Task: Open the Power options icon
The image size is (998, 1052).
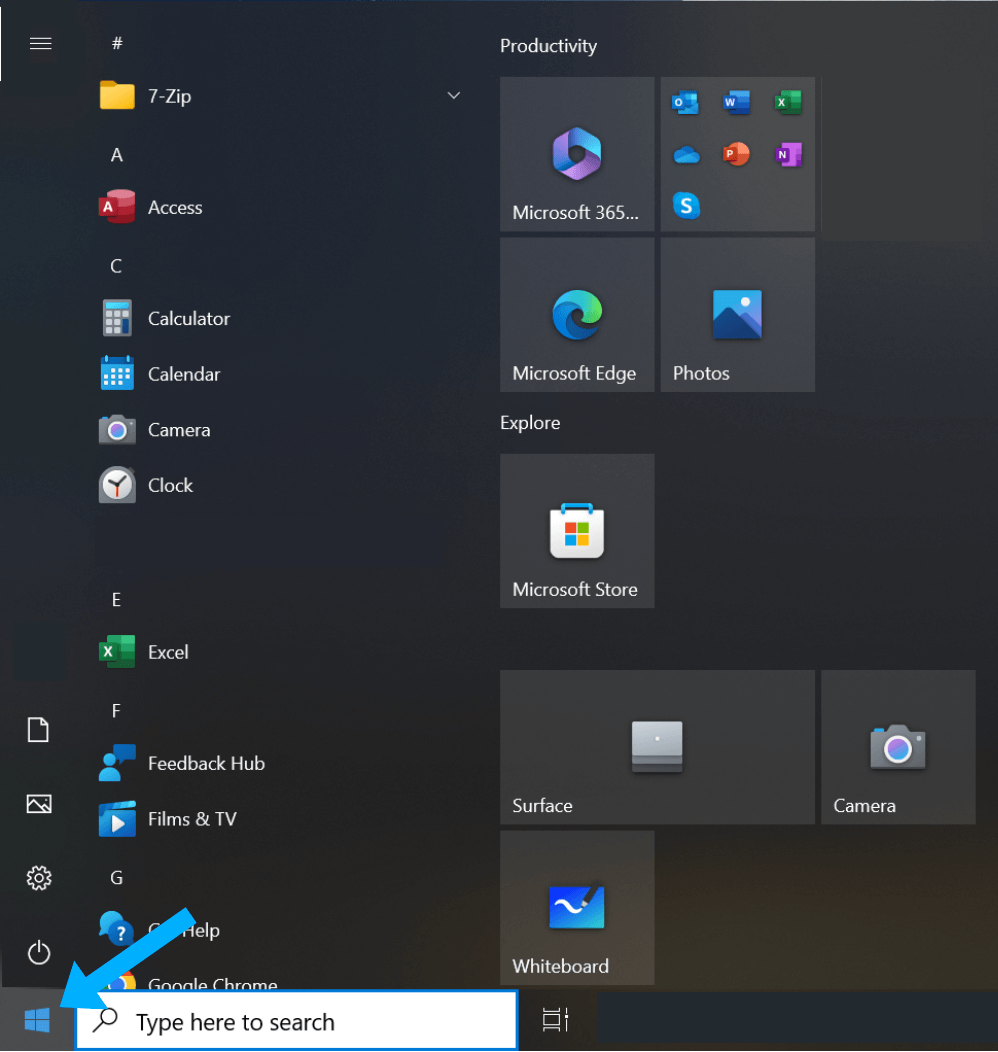Action: coord(39,952)
